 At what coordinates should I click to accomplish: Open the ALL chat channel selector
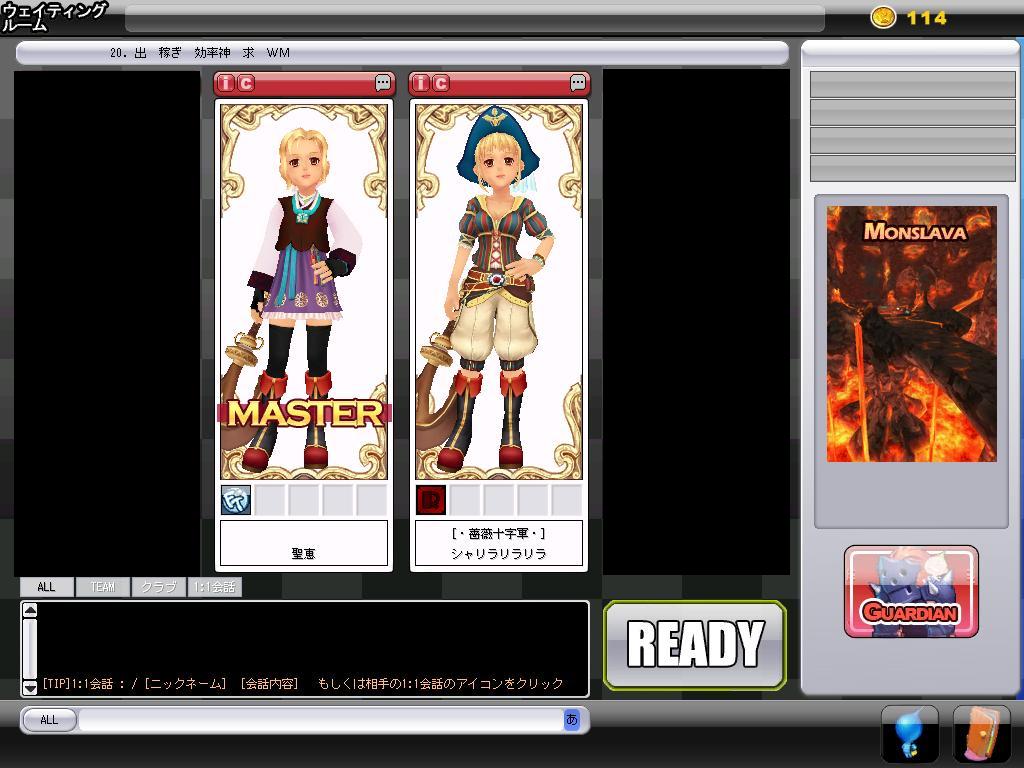click(x=49, y=719)
